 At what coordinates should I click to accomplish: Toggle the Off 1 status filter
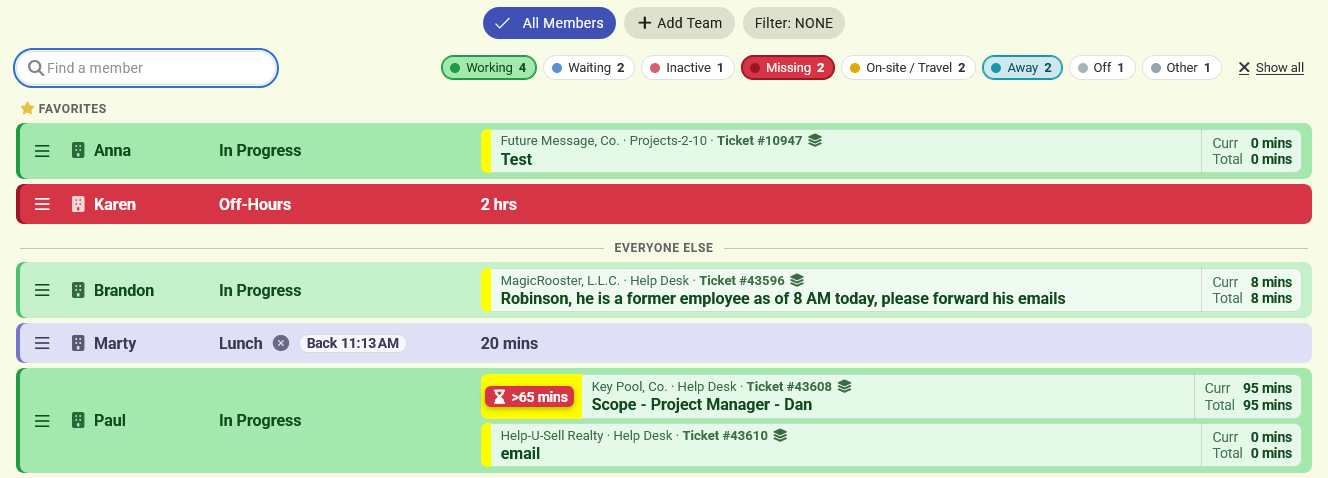(1102, 68)
